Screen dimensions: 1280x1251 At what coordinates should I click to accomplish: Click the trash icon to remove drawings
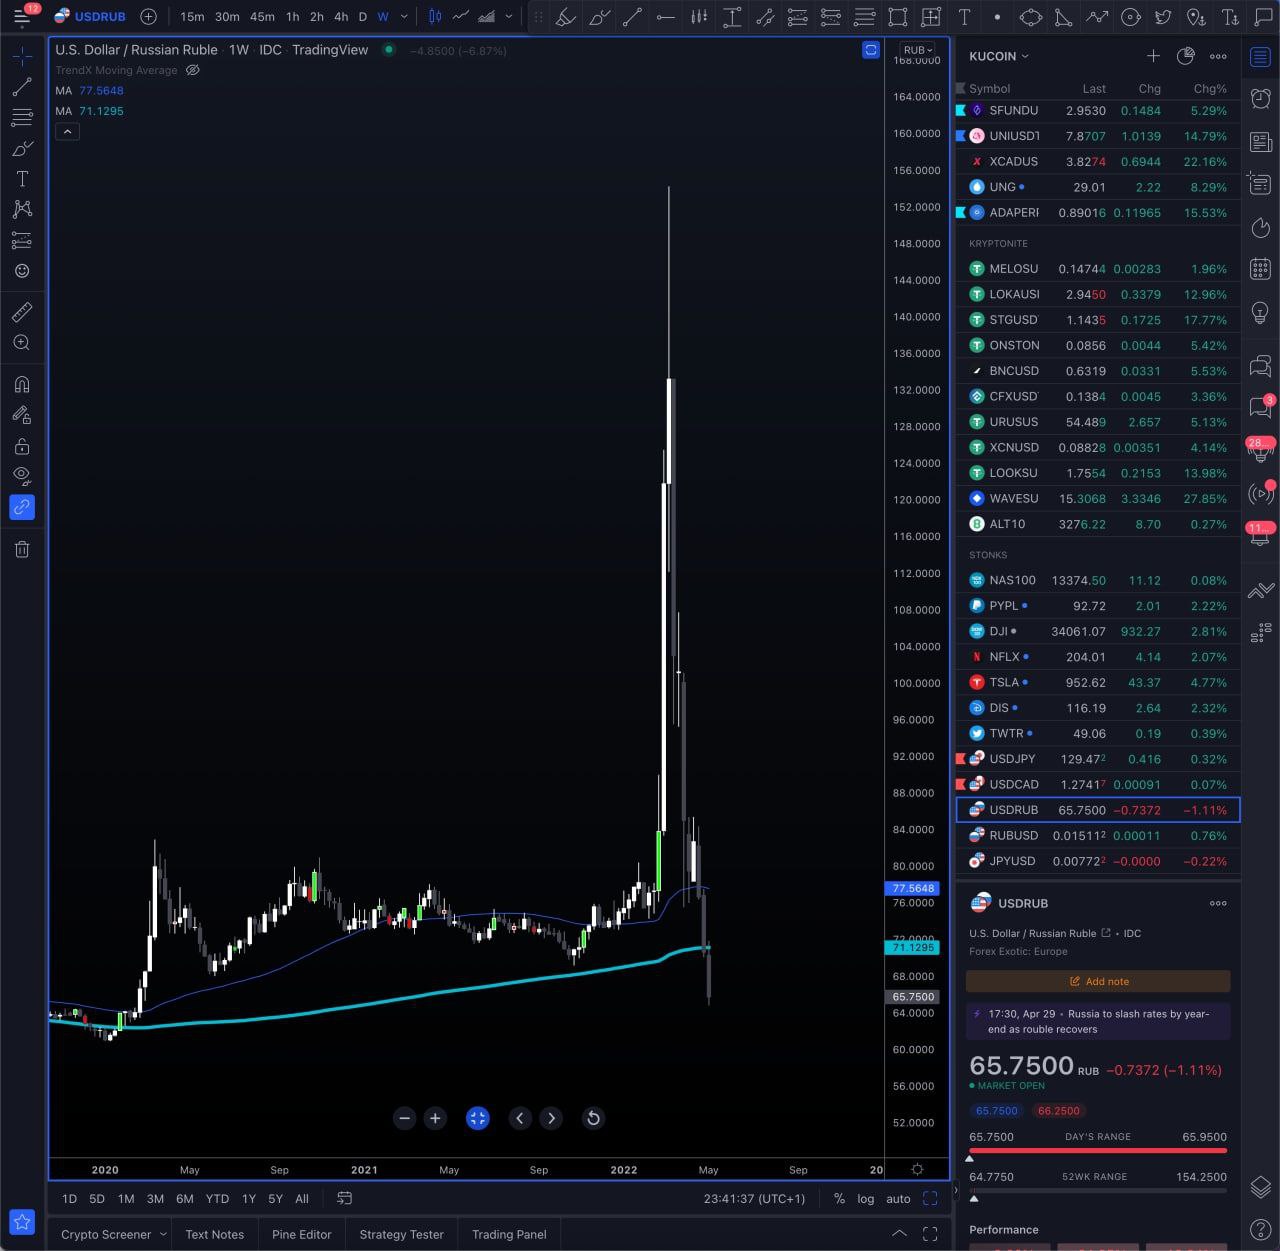[x=22, y=549]
